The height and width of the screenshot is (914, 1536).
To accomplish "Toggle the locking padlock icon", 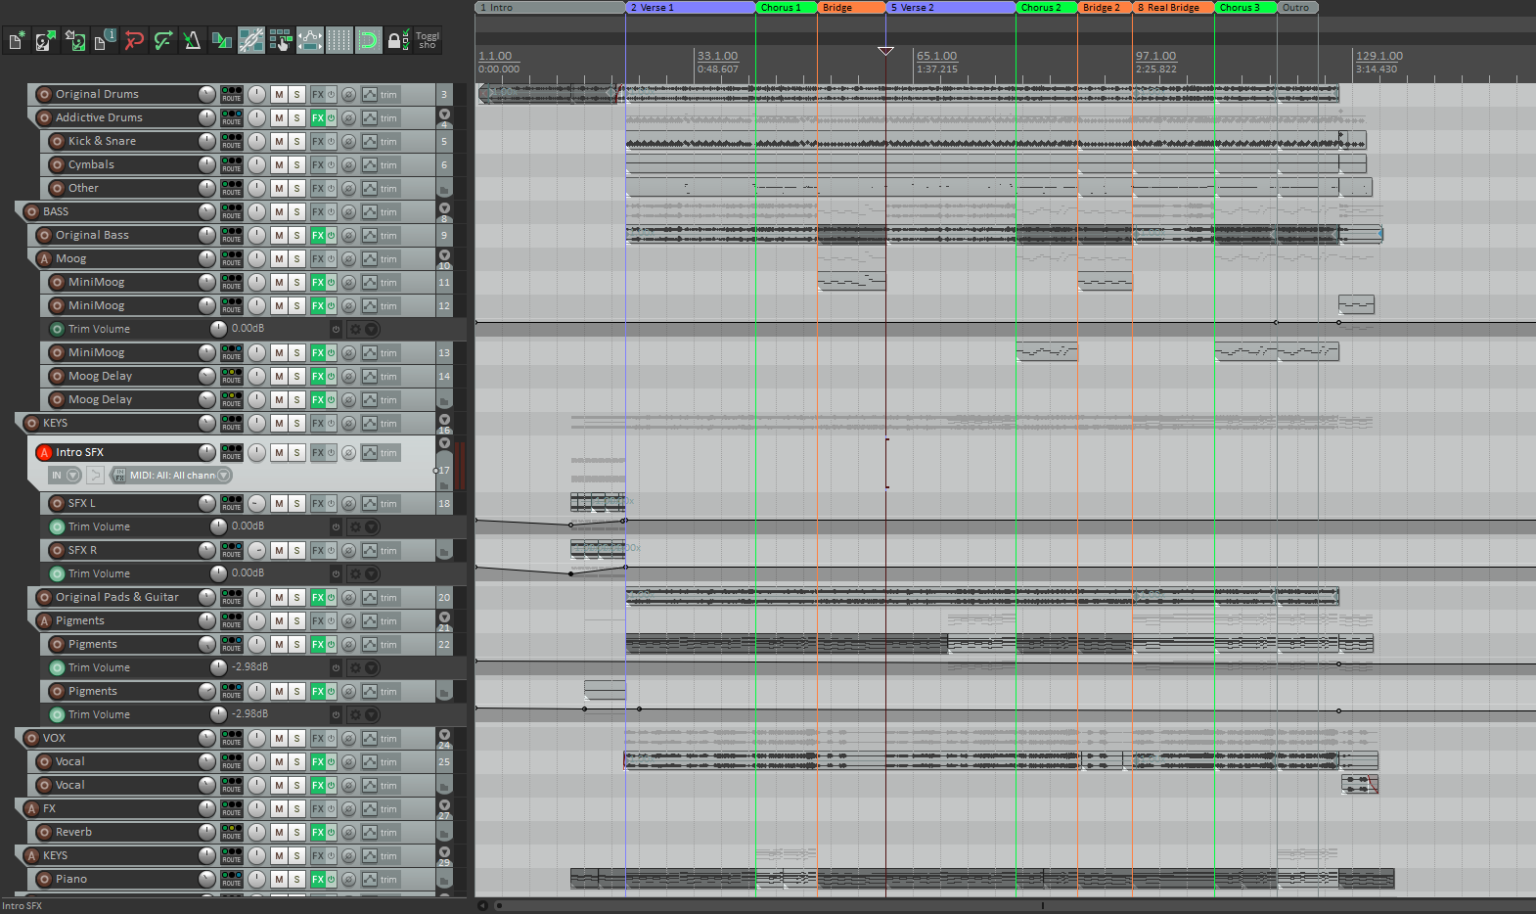I will [x=395, y=41].
